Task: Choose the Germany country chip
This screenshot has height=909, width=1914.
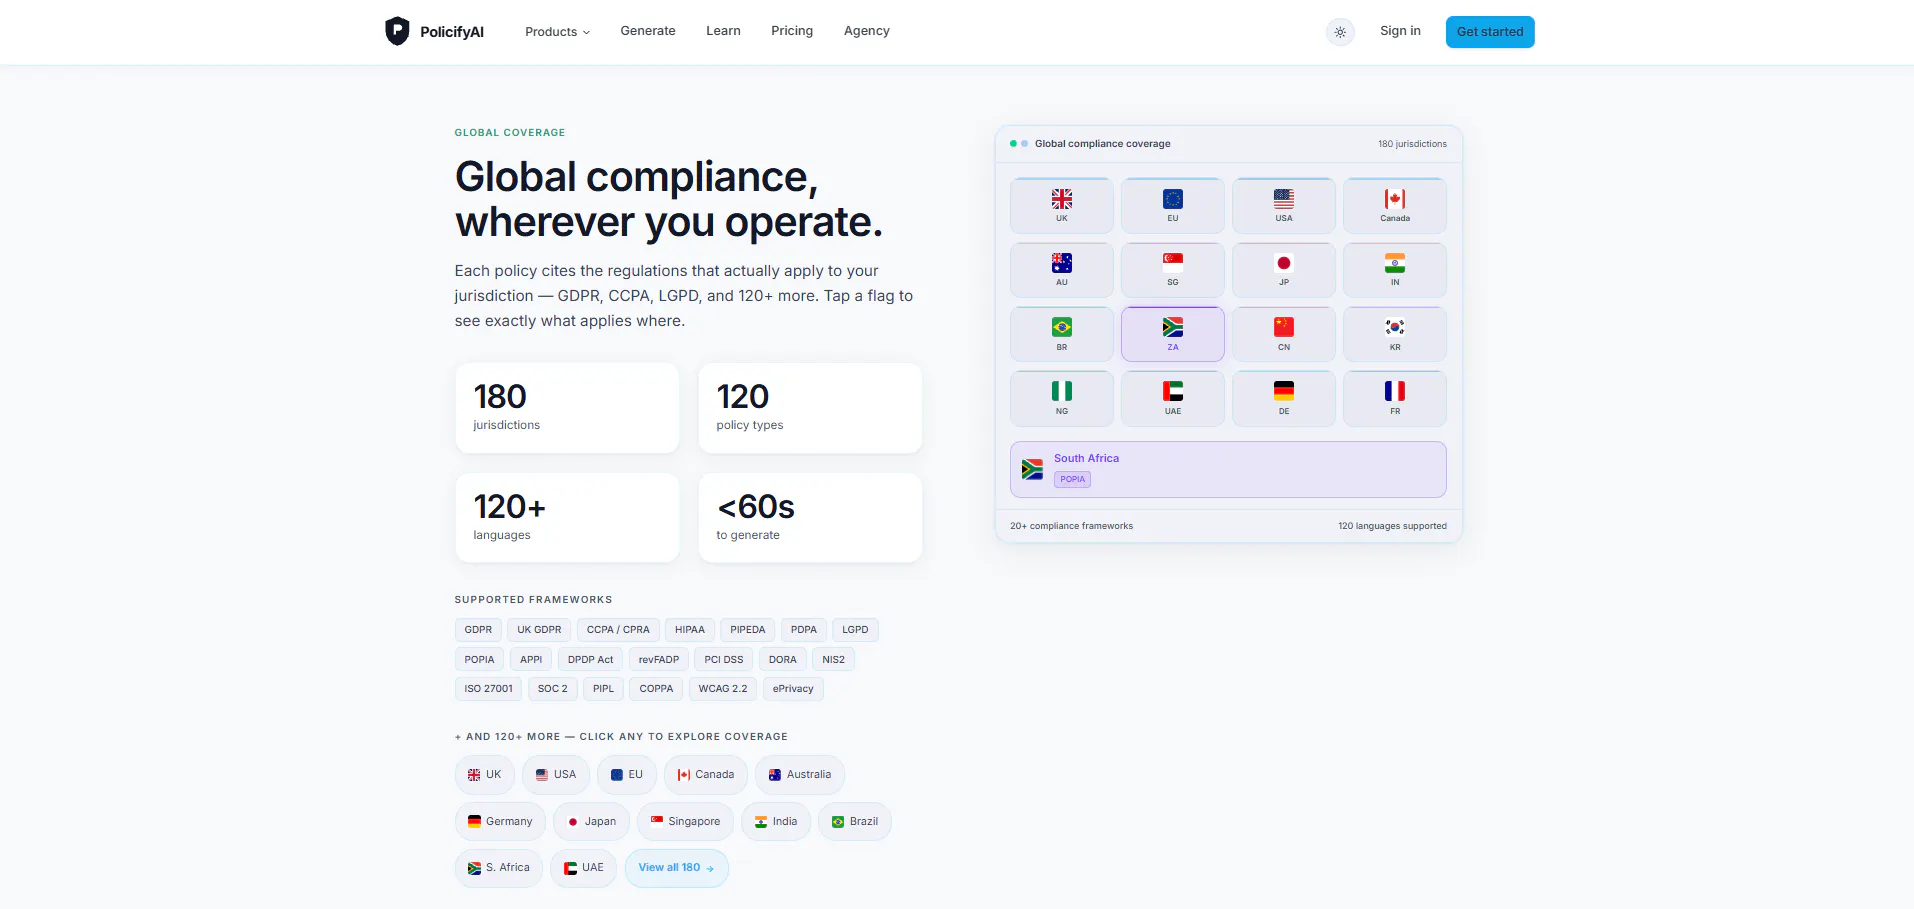Action: (500, 822)
